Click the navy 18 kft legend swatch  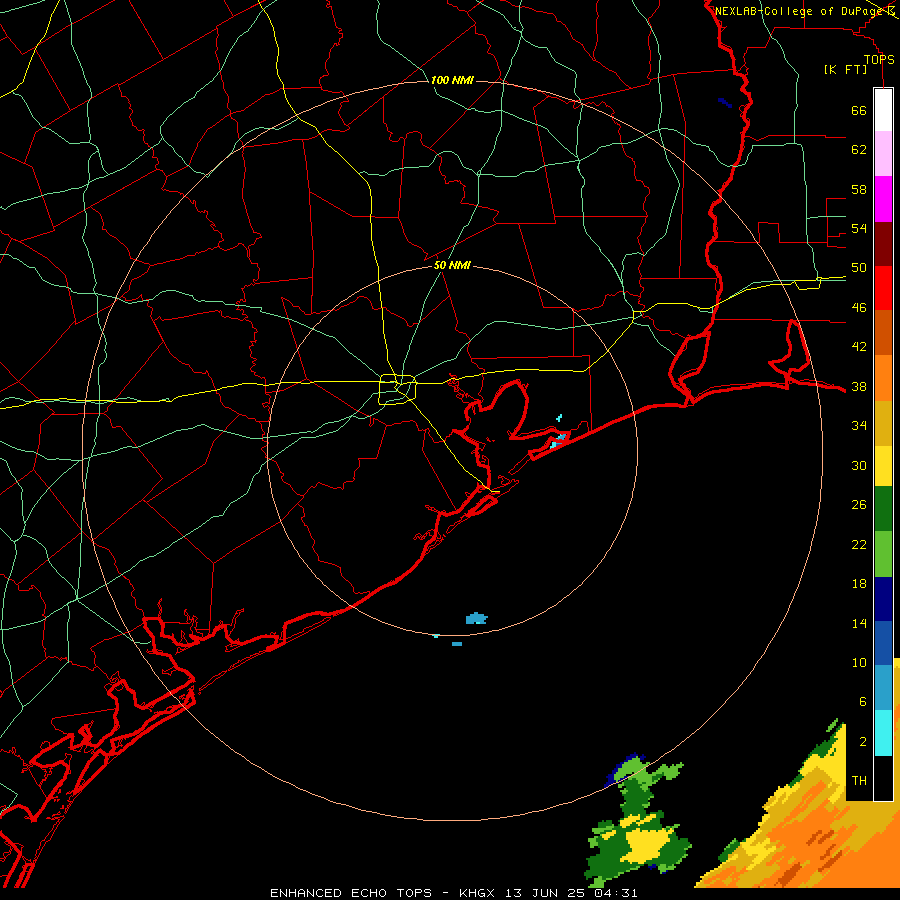coord(883,599)
